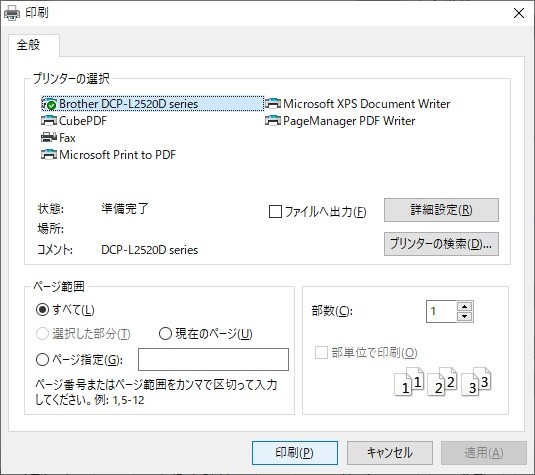The image size is (535, 475).
Task: Pick the Microsoft Print to PDF icon
Action: coord(49,155)
